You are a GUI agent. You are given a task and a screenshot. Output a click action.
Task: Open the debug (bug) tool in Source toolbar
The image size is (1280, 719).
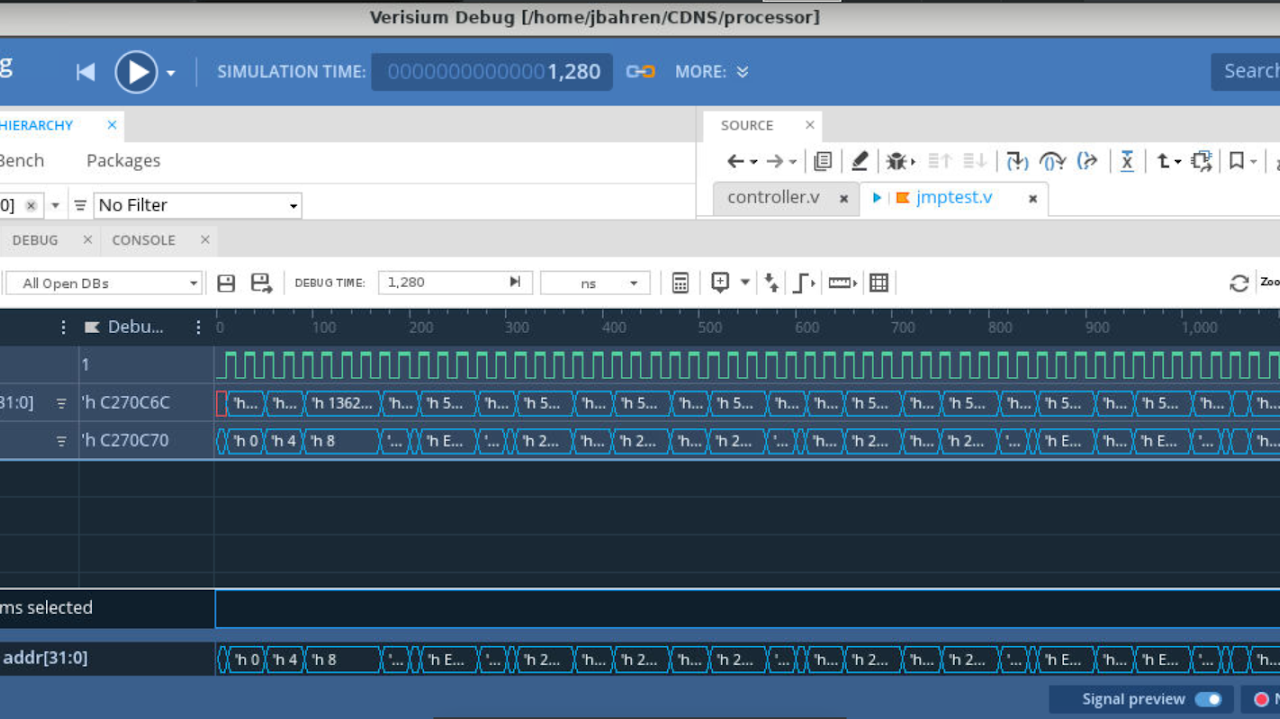[x=896, y=160]
